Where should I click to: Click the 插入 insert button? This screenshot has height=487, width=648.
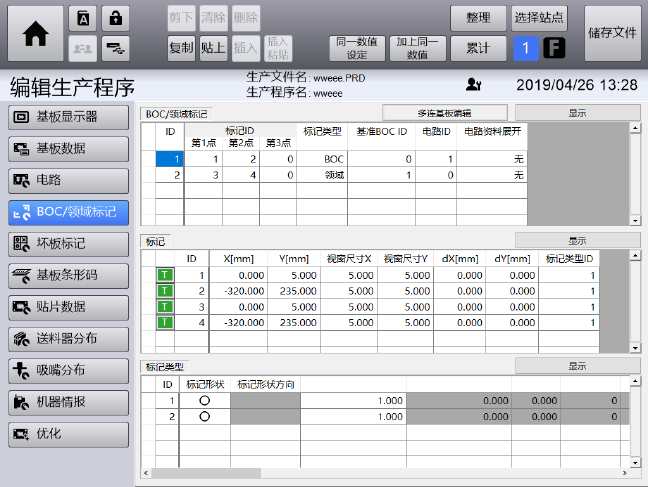[x=246, y=48]
